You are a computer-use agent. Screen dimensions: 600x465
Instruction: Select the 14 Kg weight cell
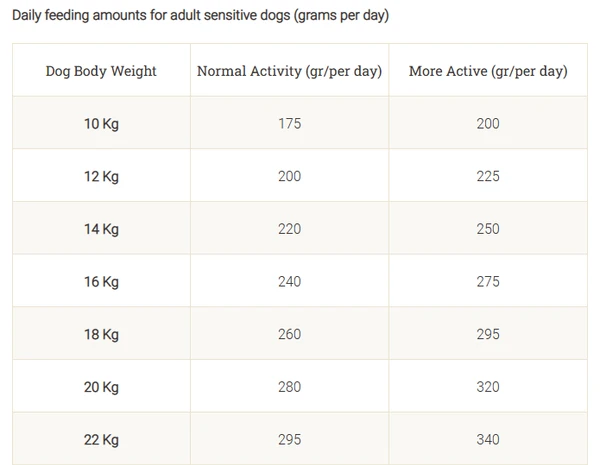(101, 229)
